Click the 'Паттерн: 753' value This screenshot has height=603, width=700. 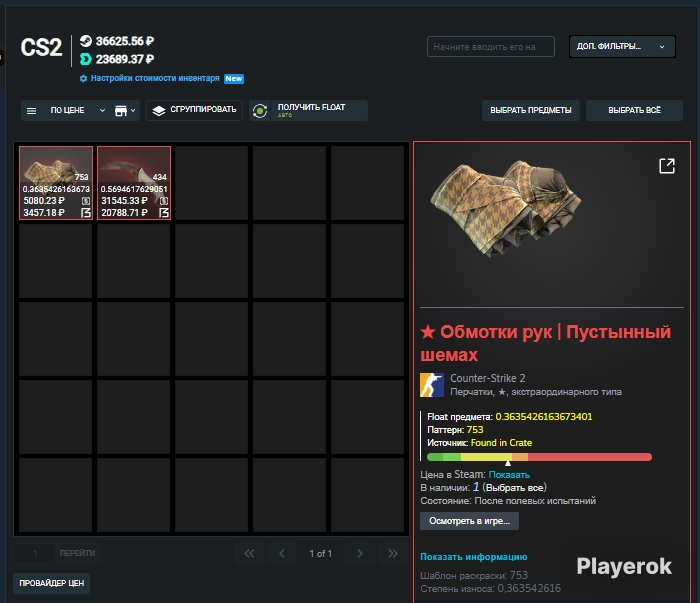point(475,430)
